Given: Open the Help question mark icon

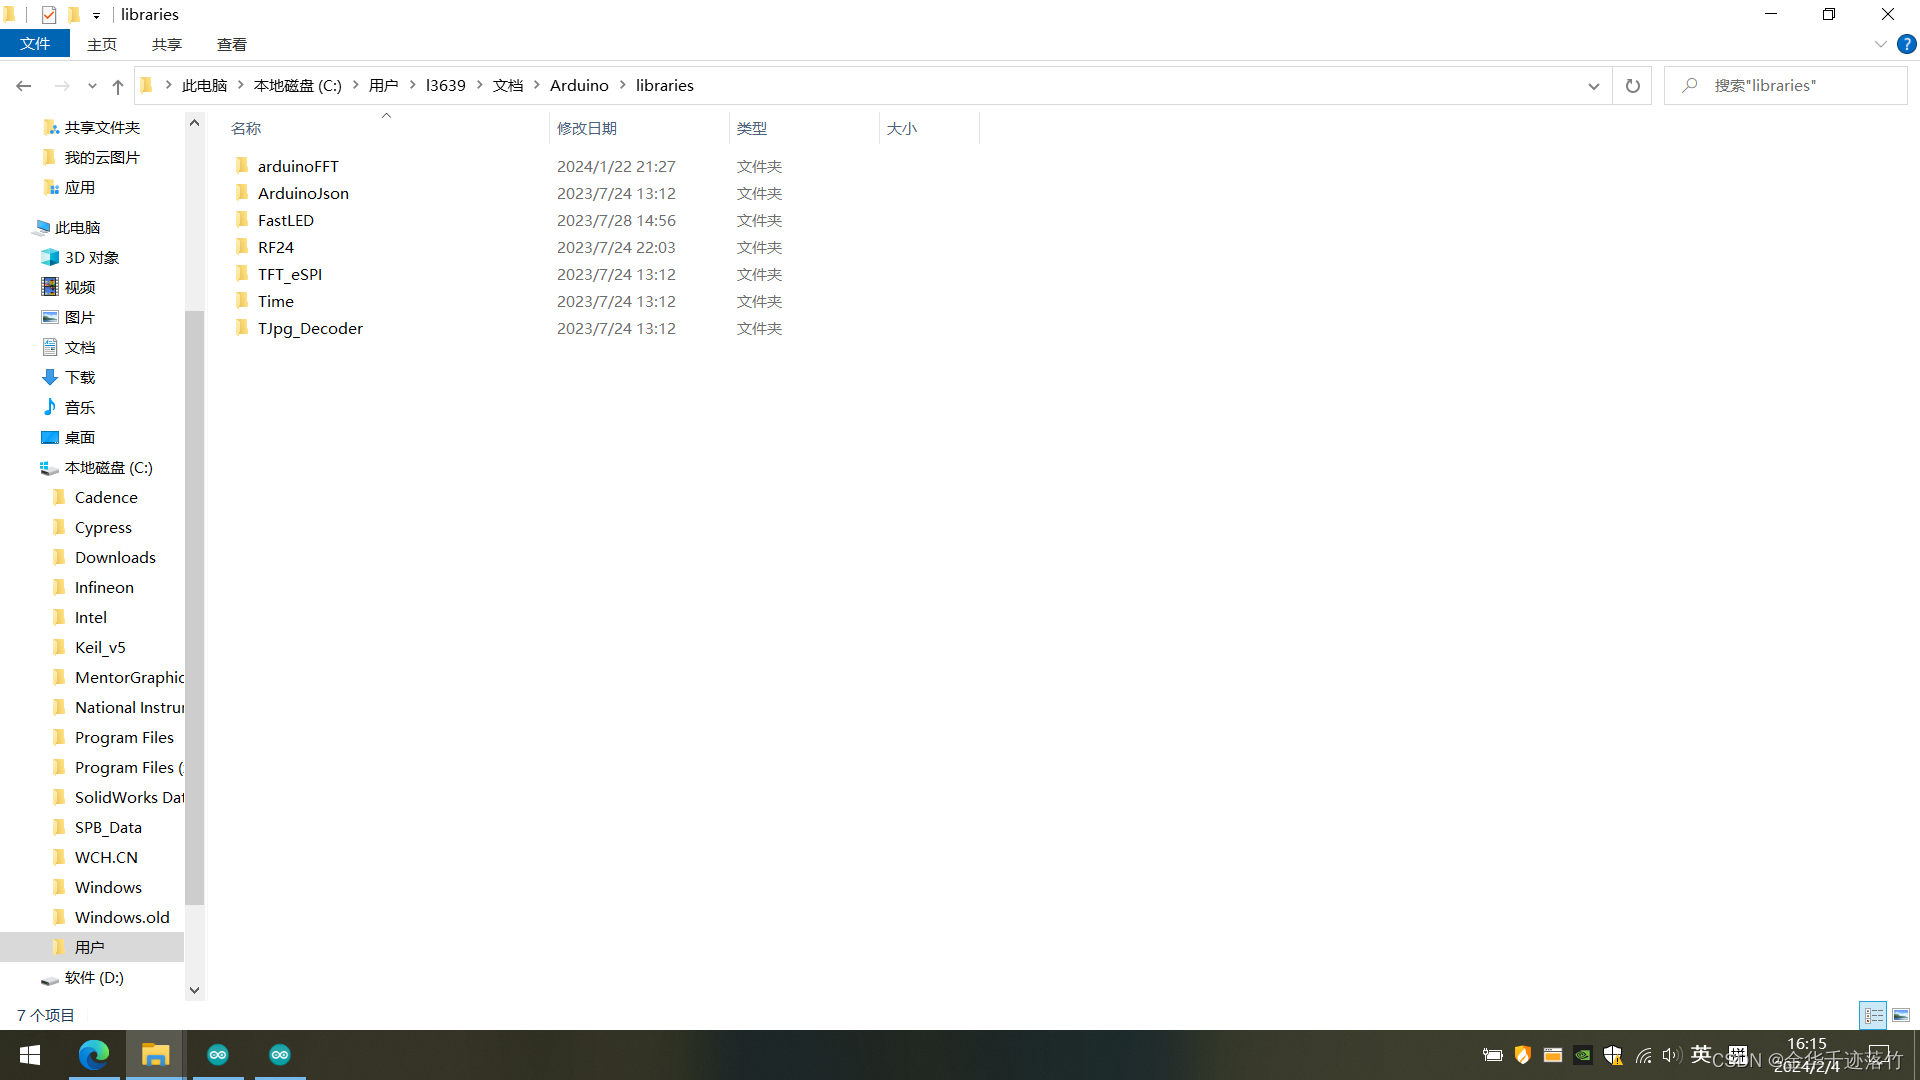Looking at the screenshot, I should (x=1906, y=44).
